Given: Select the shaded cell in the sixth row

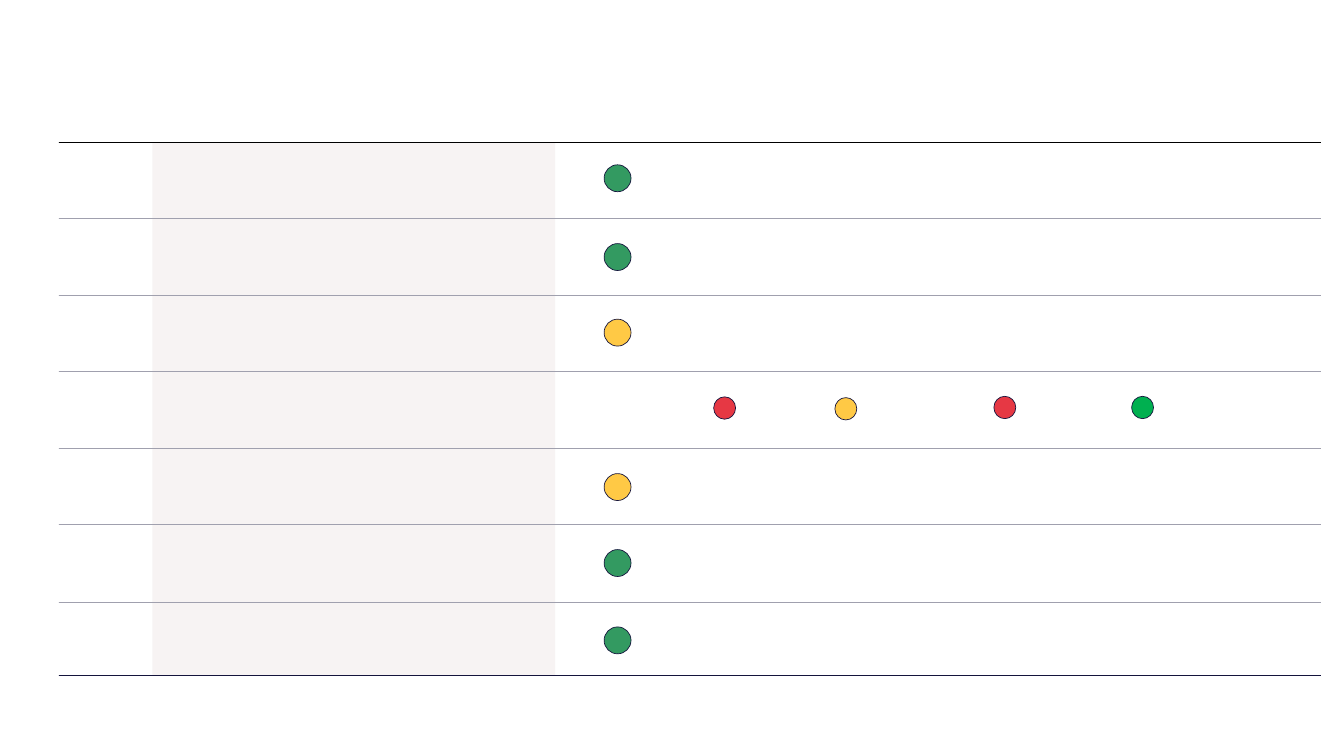Looking at the screenshot, I should pyautogui.click(x=353, y=563).
